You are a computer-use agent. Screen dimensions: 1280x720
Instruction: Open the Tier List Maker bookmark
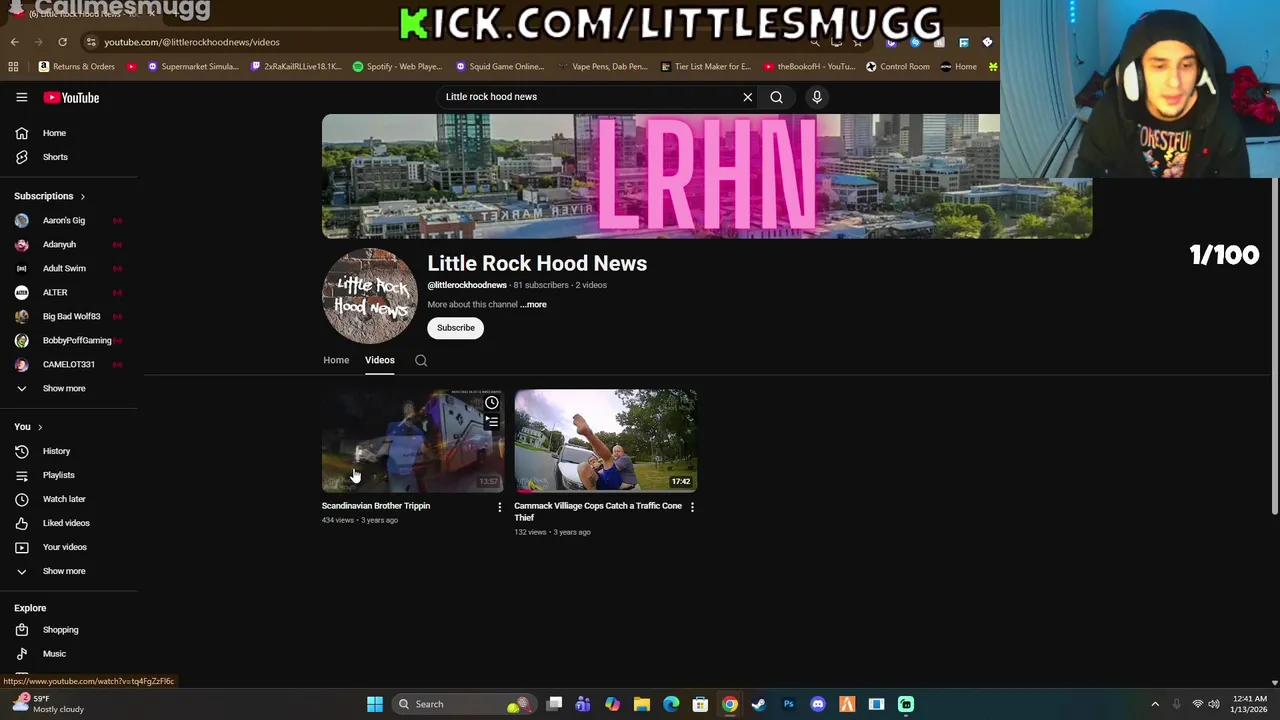click(x=706, y=67)
